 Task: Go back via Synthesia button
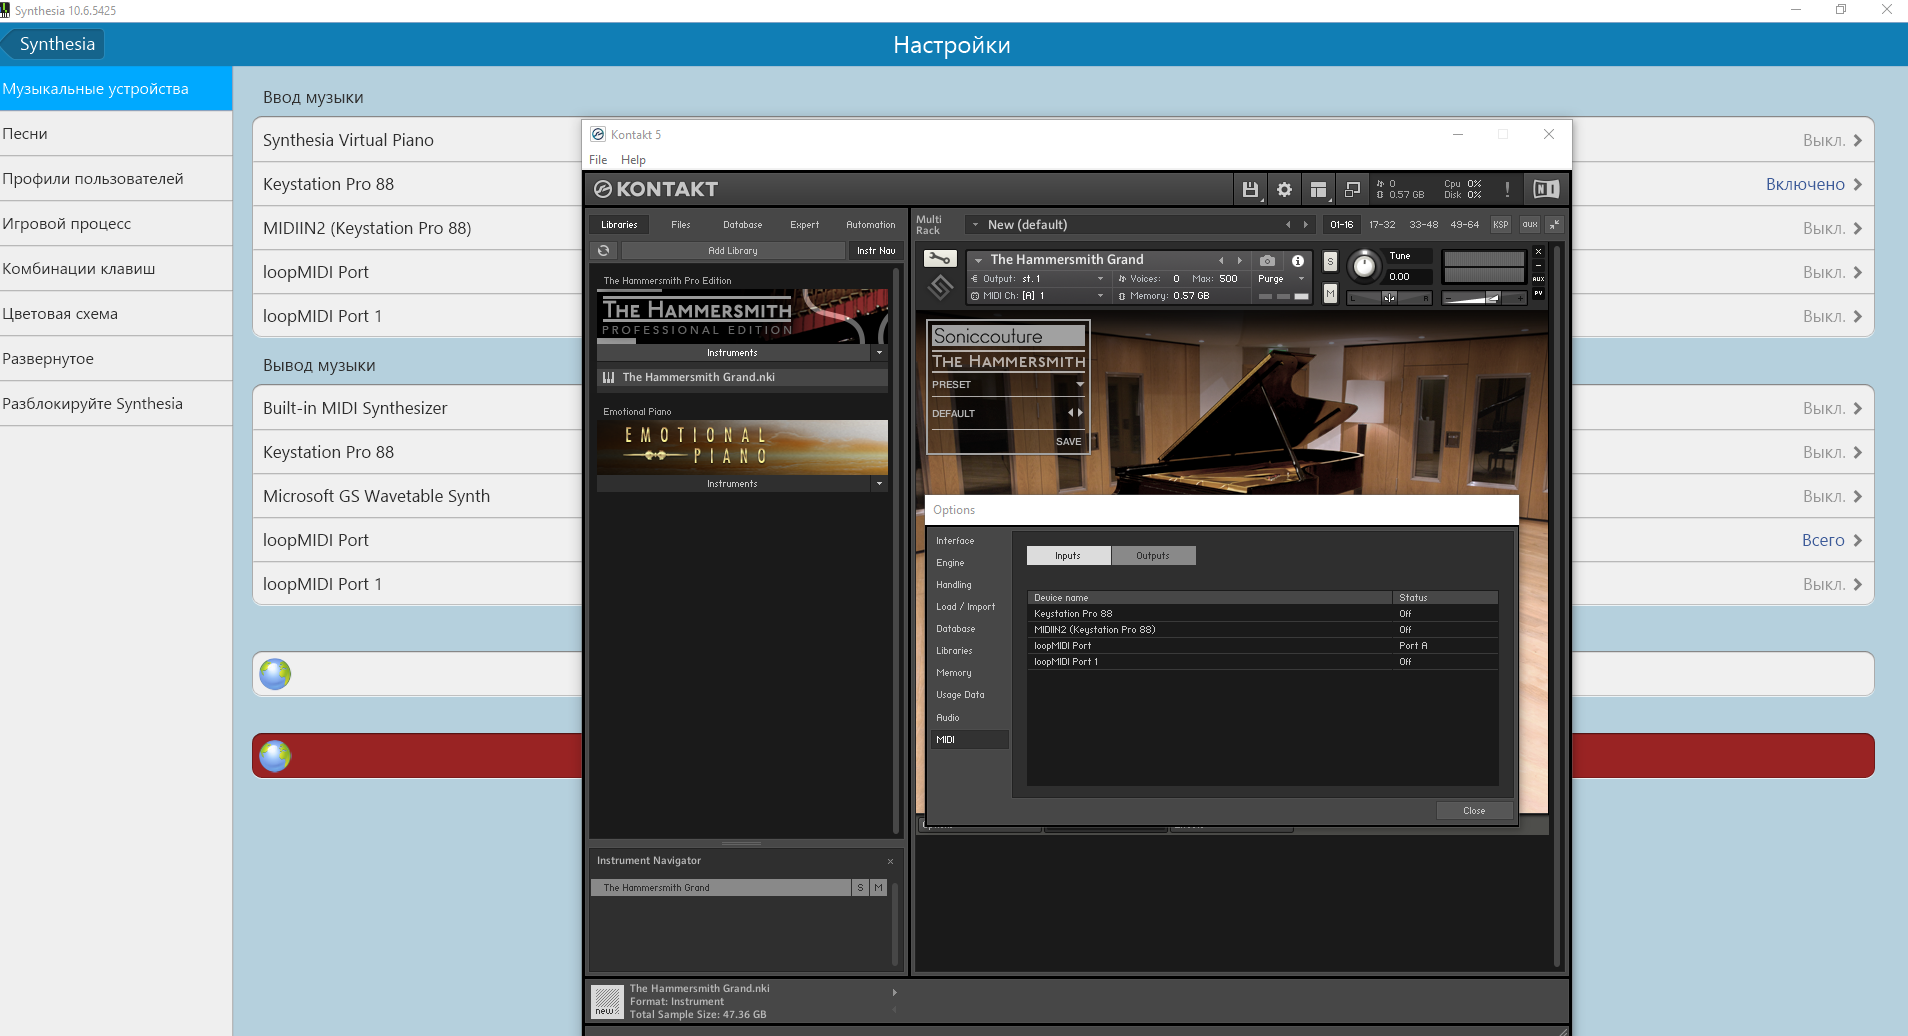tap(54, 44)
